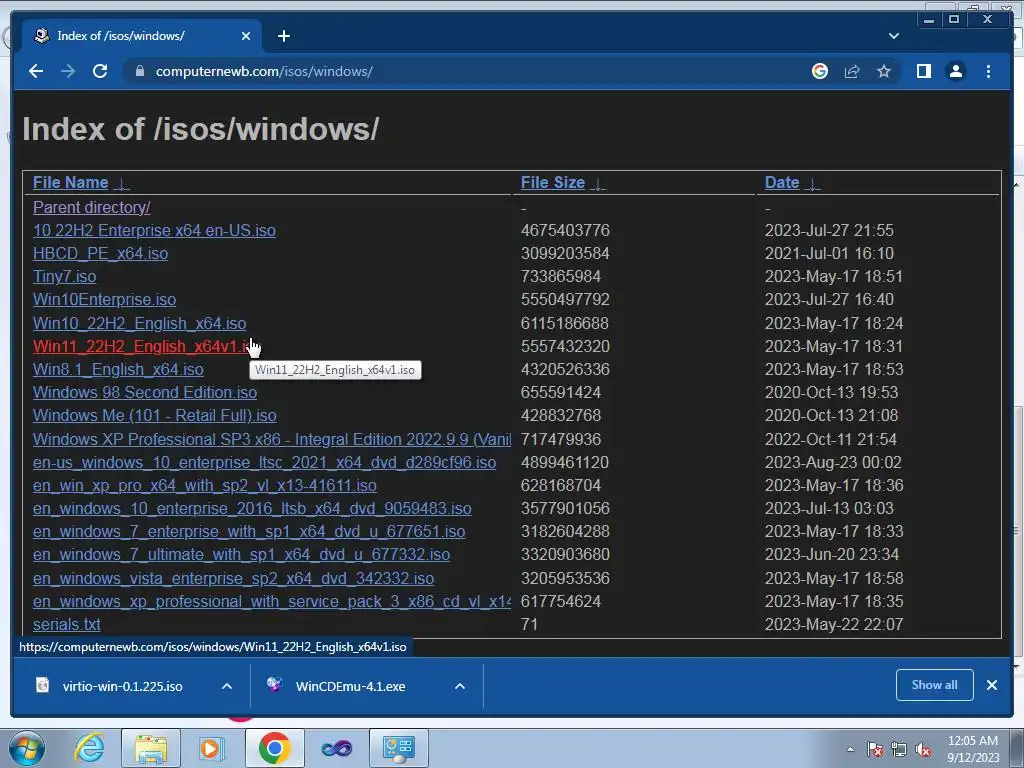Open Windows Explorer from taskbar
This screenshot has width=1024, height=768.
click(x=151, y=748)
